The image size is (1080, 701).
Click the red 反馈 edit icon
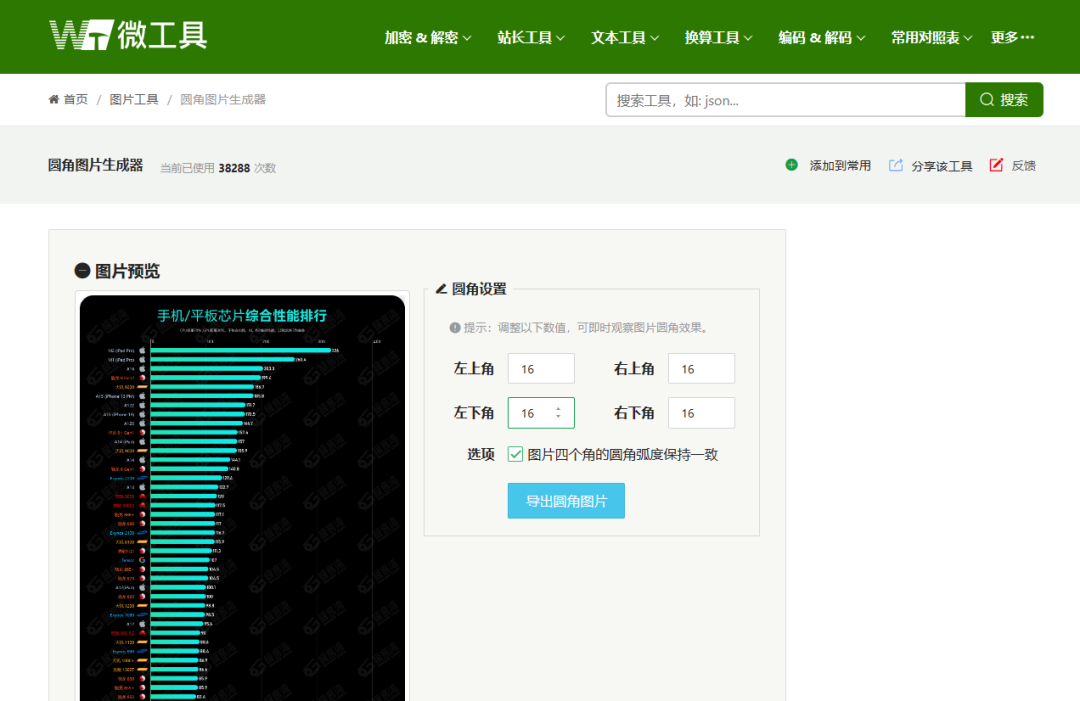996,165
